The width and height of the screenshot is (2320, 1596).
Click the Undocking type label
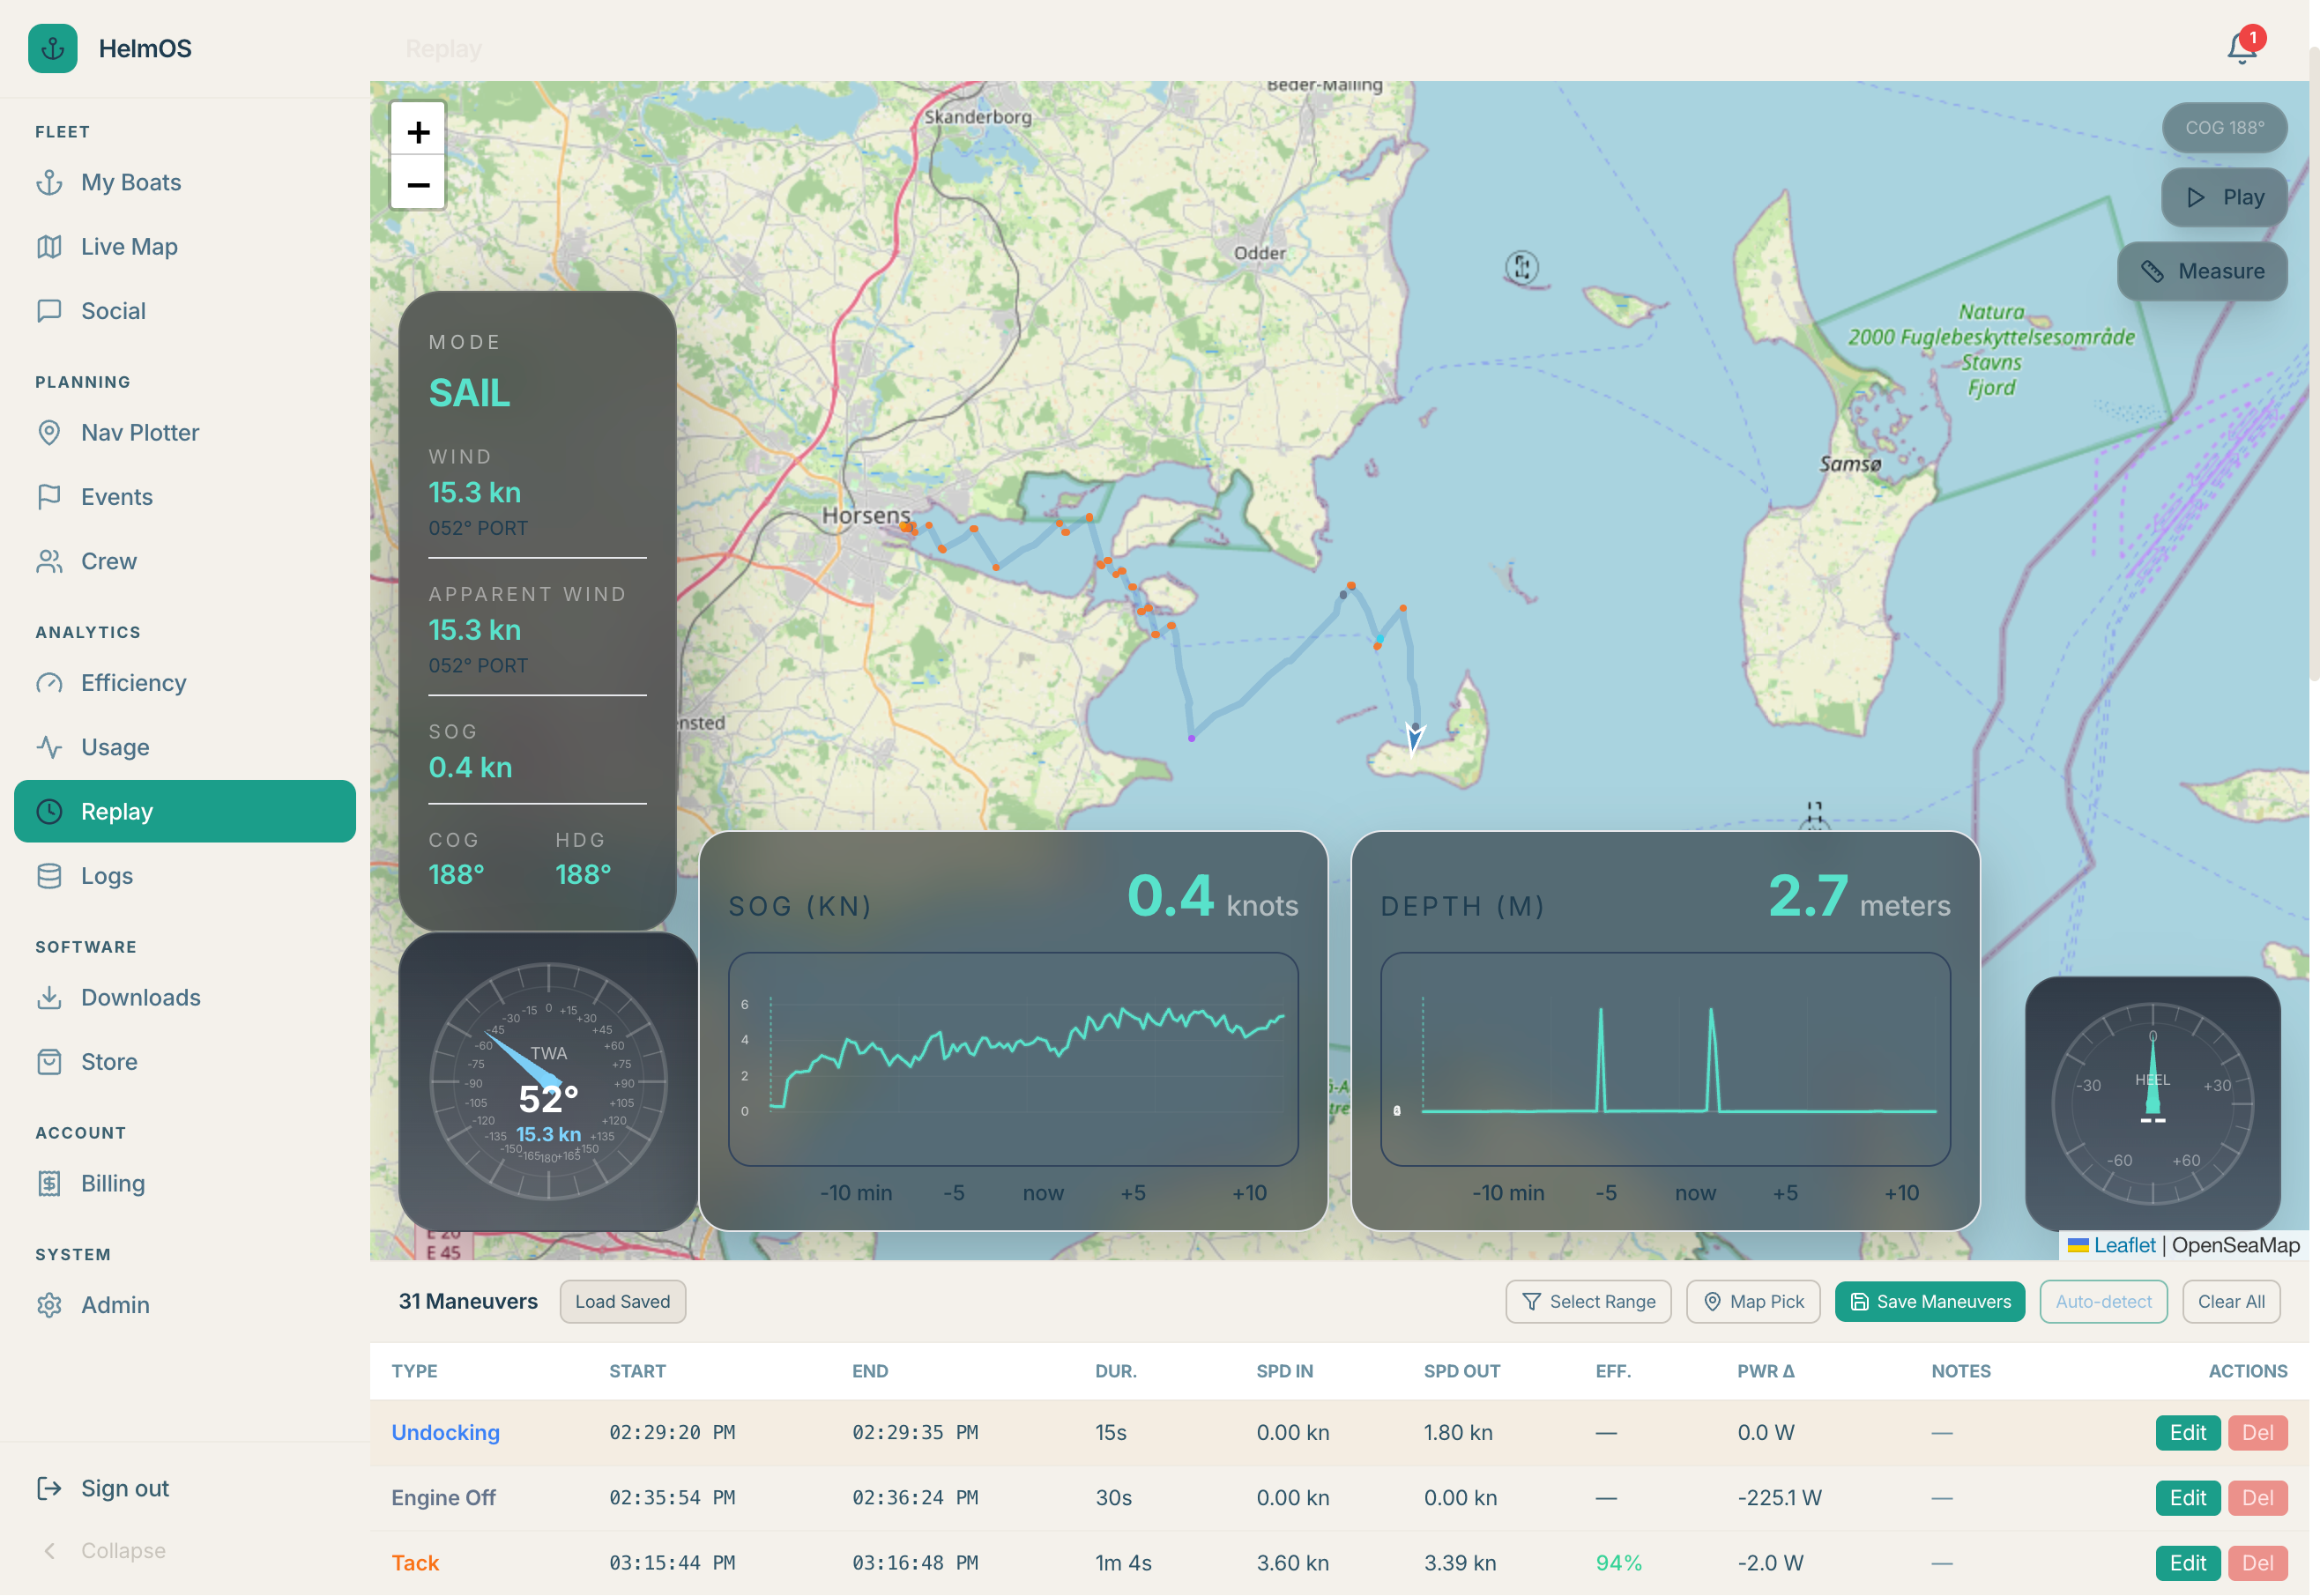click(445, 1433)
